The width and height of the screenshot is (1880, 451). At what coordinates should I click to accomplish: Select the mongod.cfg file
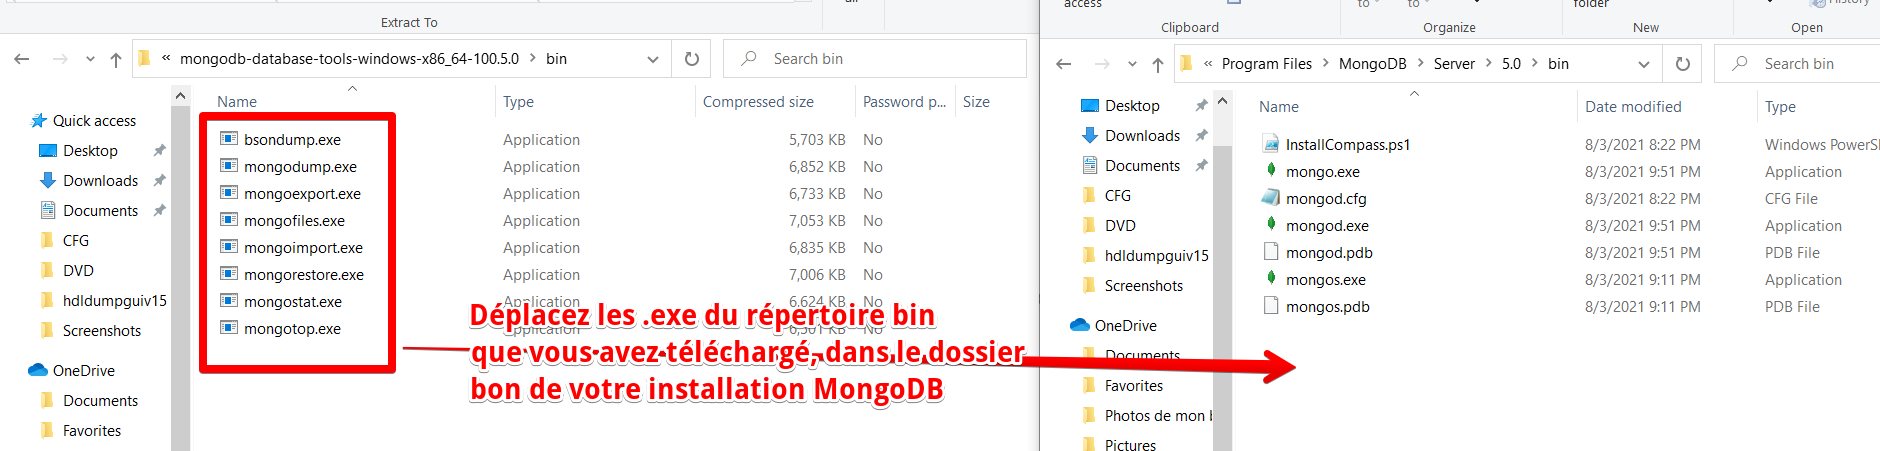1326,198
